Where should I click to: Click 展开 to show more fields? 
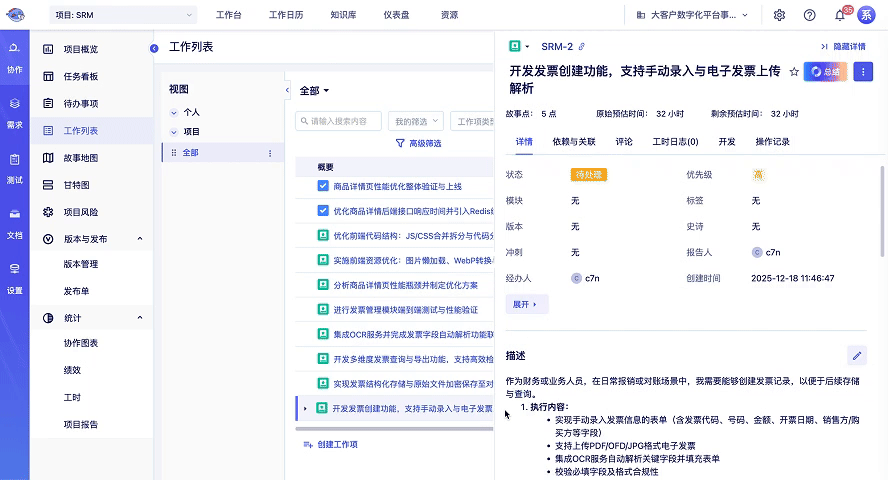(x=526, y=304)
